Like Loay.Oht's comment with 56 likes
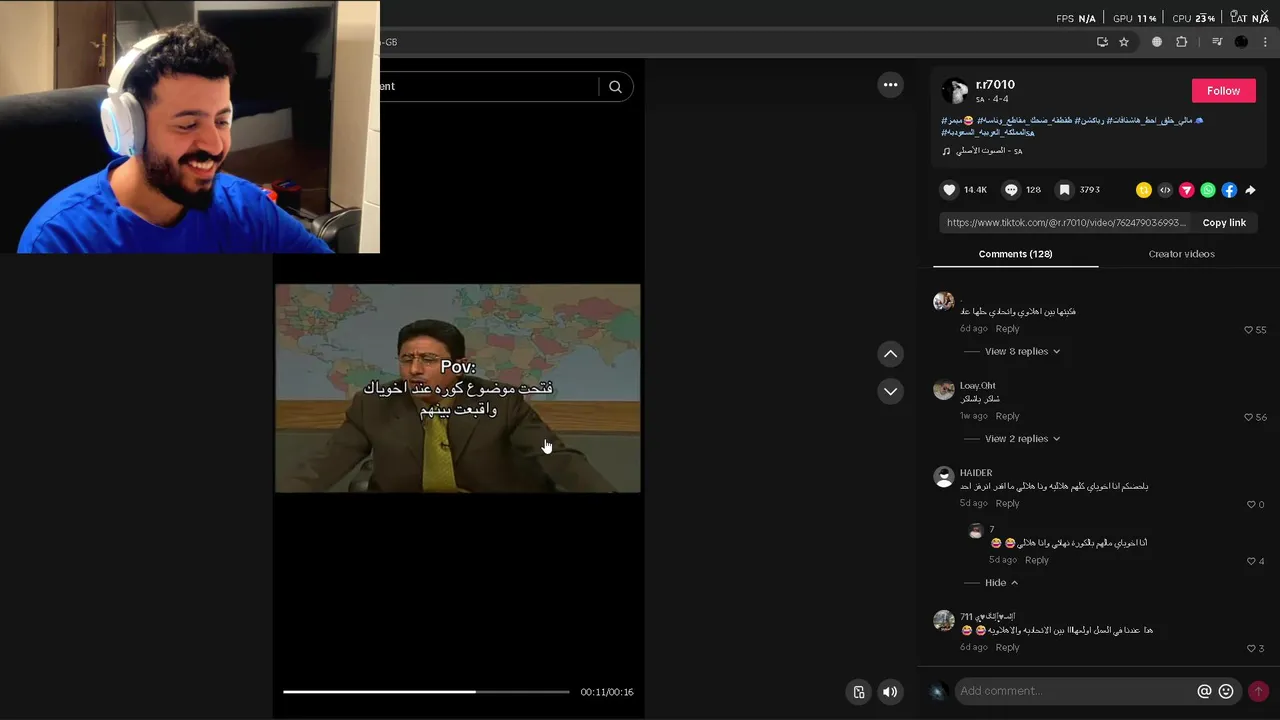 [1248, 417]
